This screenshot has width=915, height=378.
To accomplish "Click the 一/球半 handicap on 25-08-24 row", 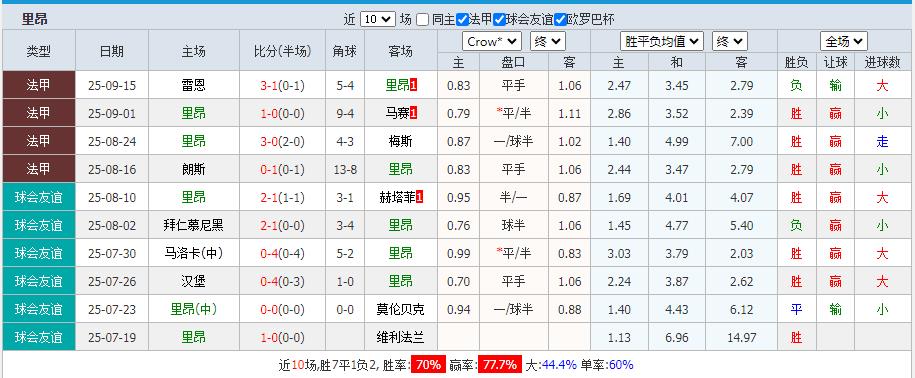I will click(514, 142).
